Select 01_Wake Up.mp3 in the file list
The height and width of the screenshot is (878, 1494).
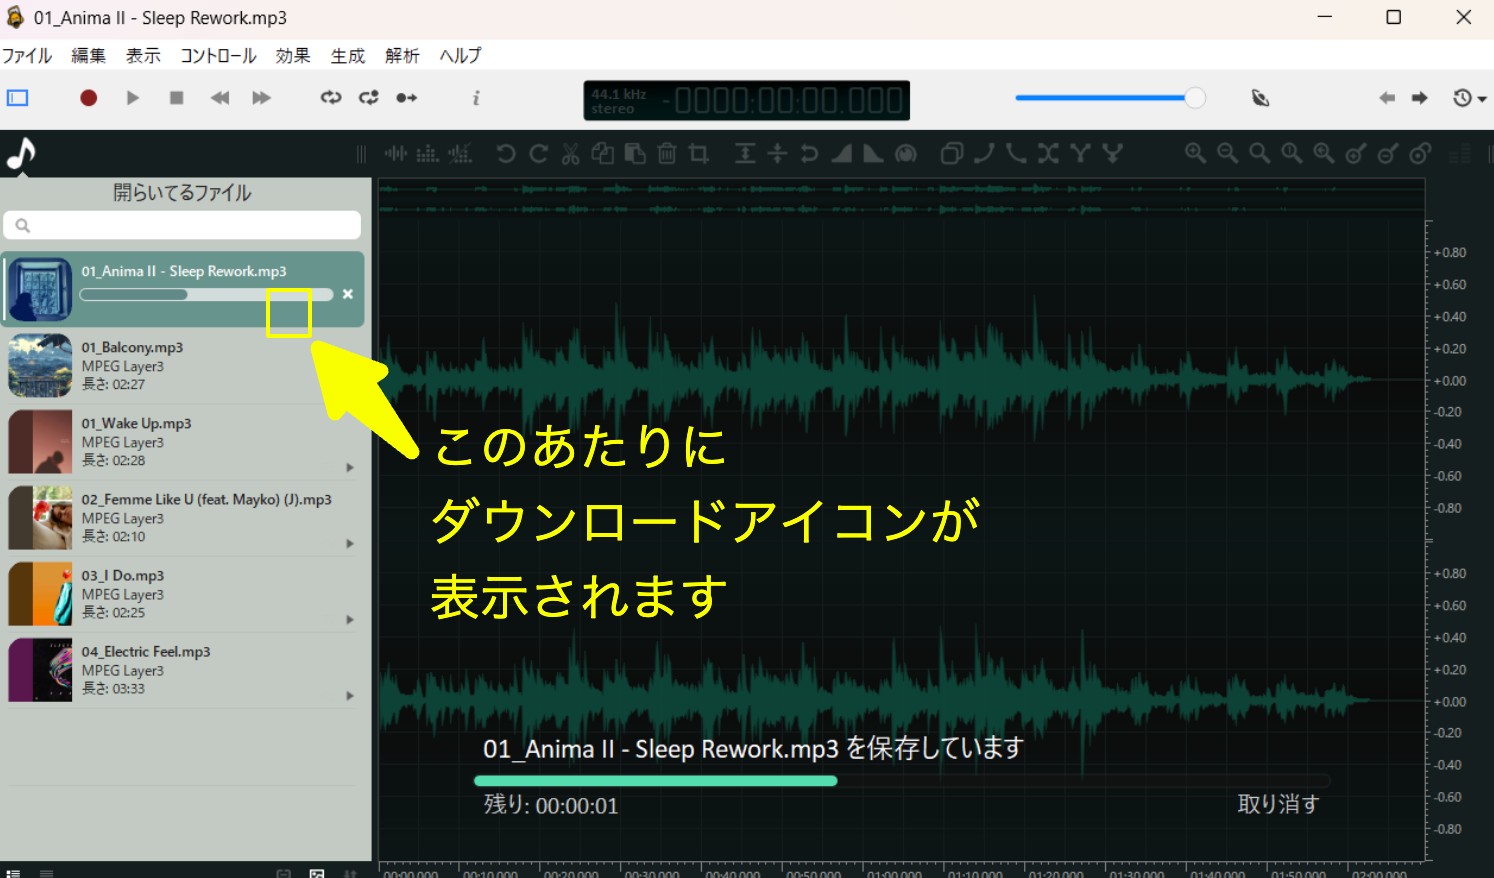point(182,441)
